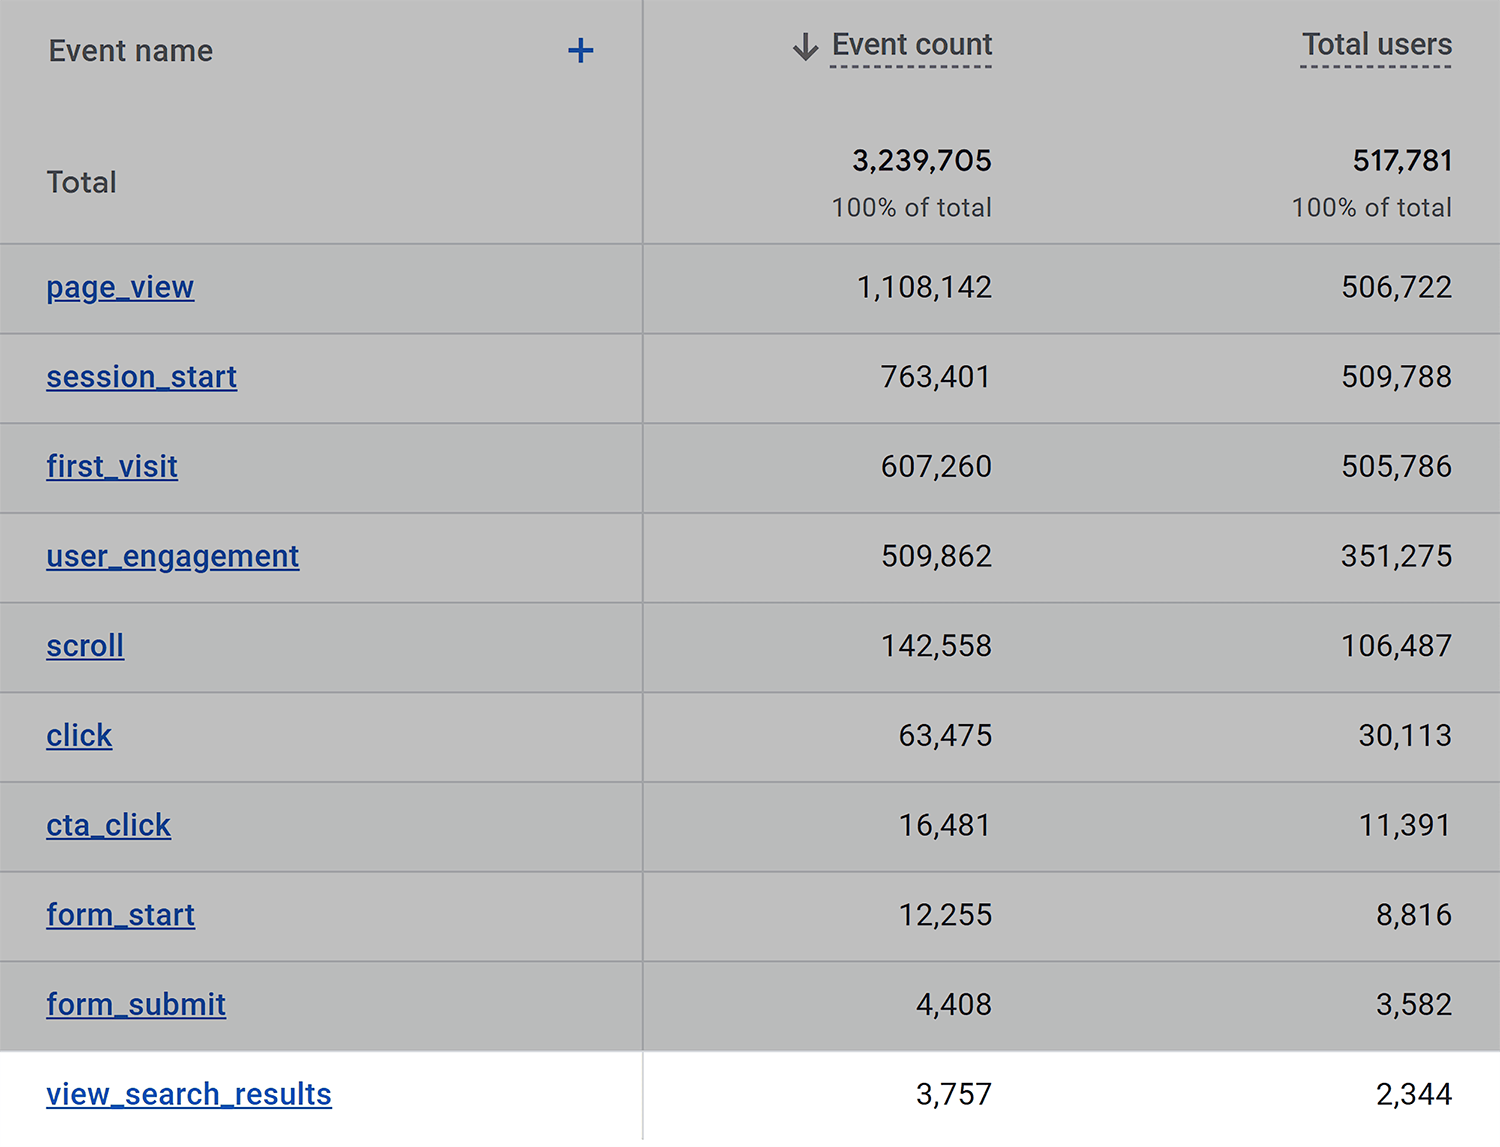Click the sort arrow next to Event count
The image size is (1500, 1147).
click(x=805, y=46)
